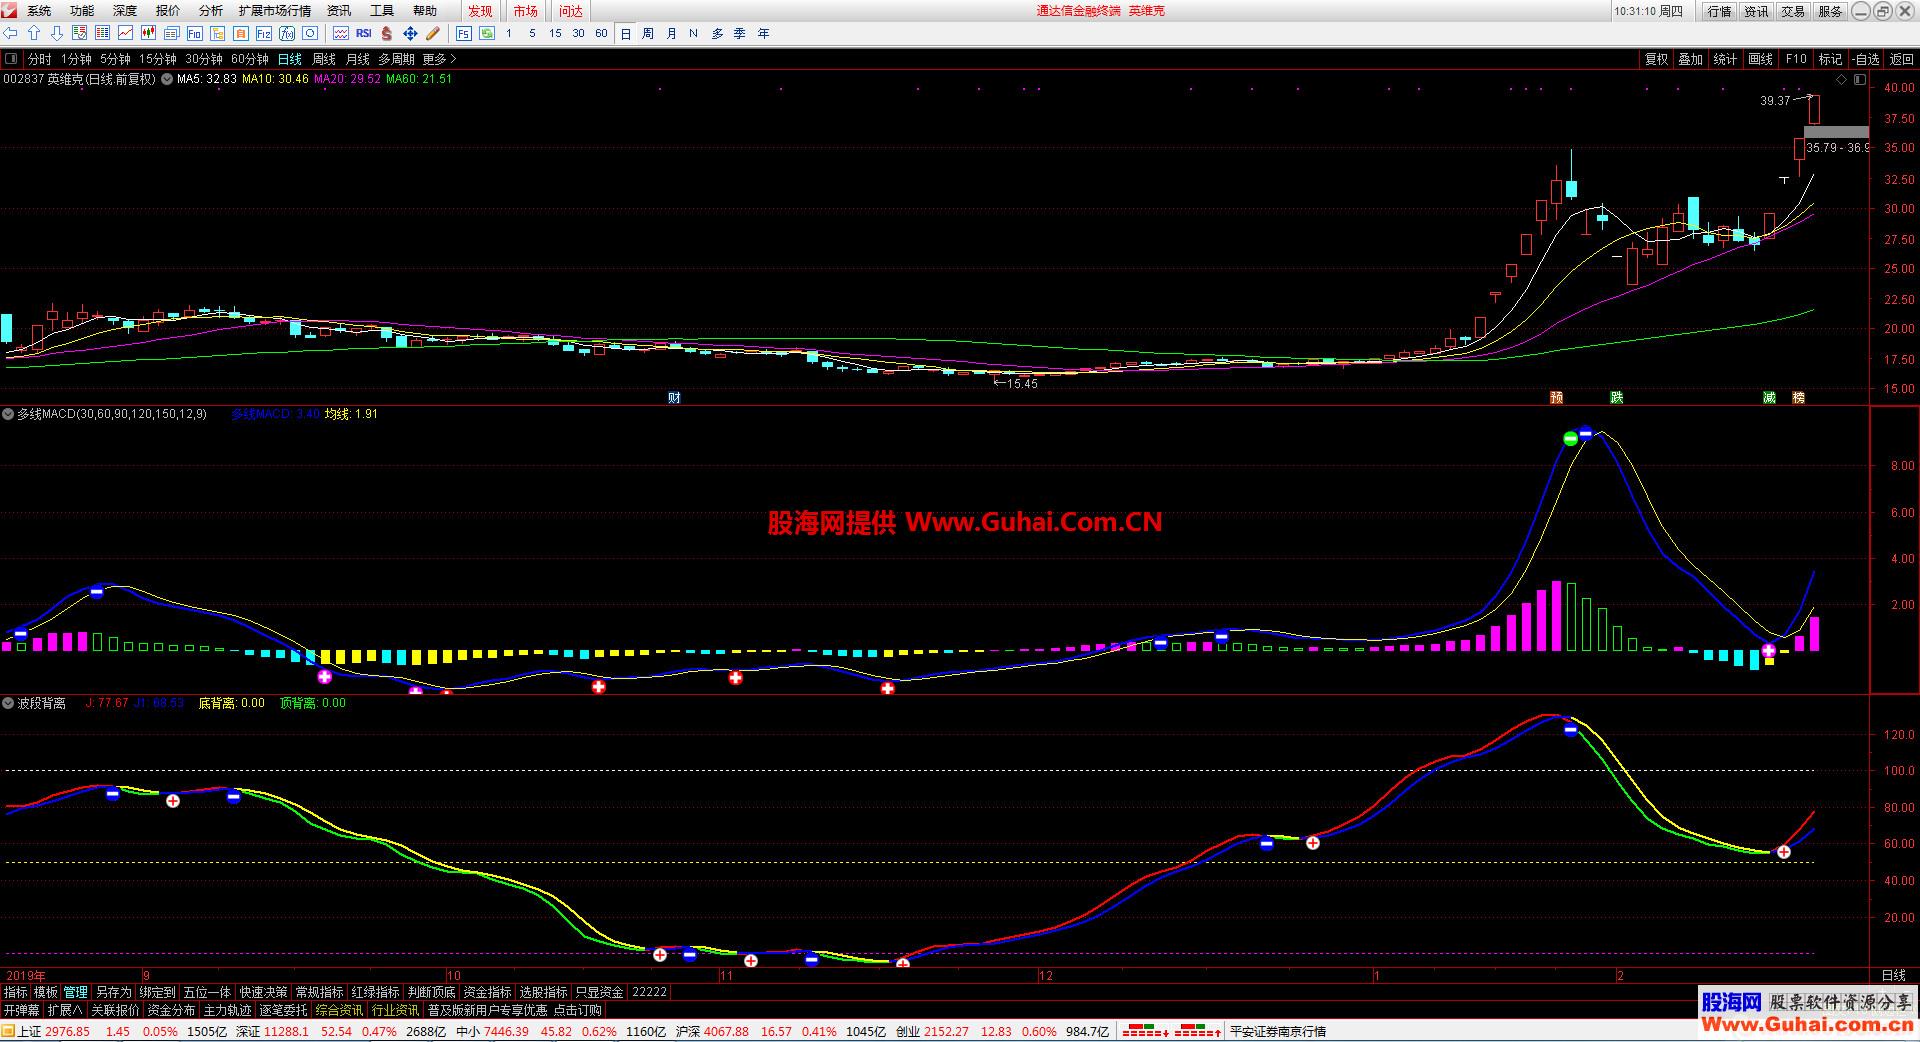1920x1042 pixels.
Task: Click the yellow square icon before 上证
Action: click(9, 1032)
